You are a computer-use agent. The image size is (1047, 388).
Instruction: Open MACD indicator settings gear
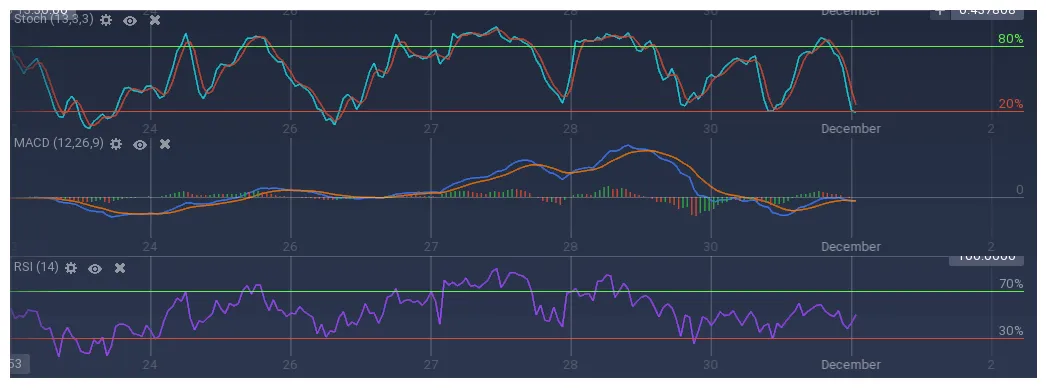click(116, 144)
